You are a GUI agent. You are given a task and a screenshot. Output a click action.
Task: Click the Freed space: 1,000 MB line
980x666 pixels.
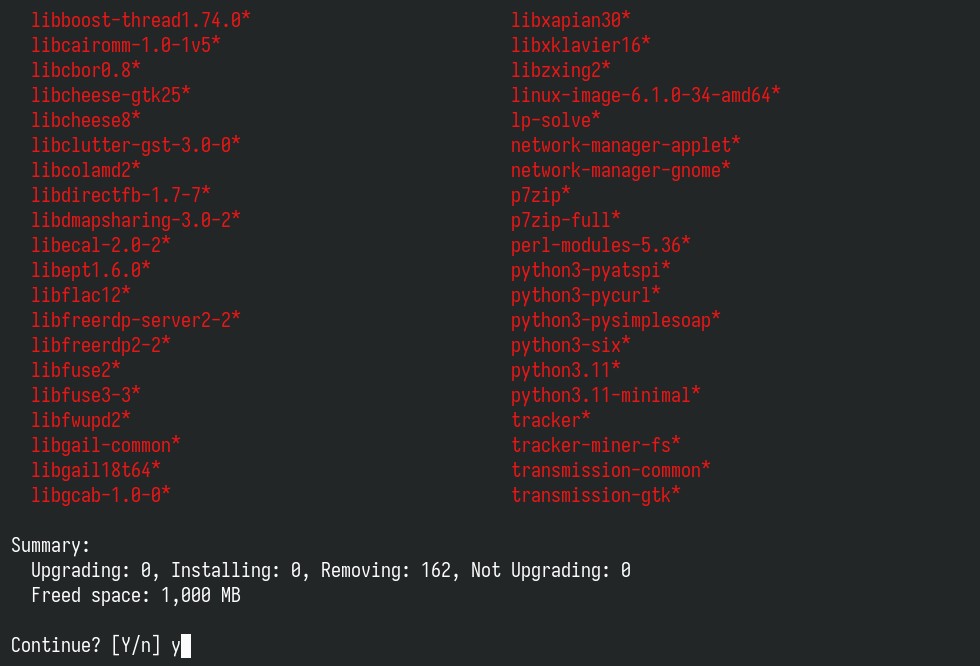(x=136, y=595)
